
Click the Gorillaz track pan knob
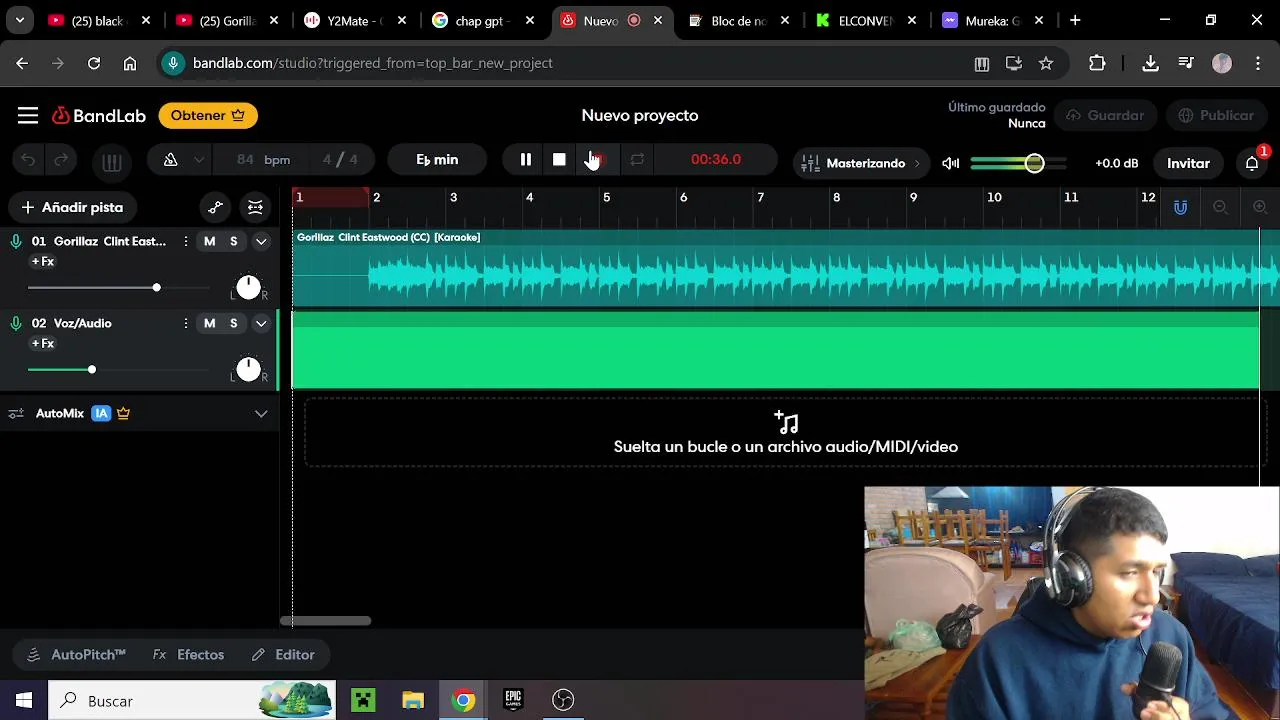248,288
